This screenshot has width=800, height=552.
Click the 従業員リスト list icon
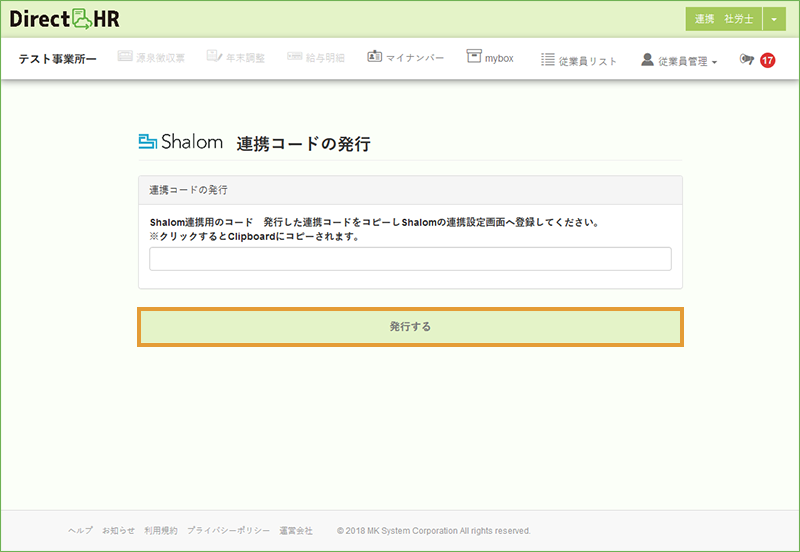coord(548,60)
